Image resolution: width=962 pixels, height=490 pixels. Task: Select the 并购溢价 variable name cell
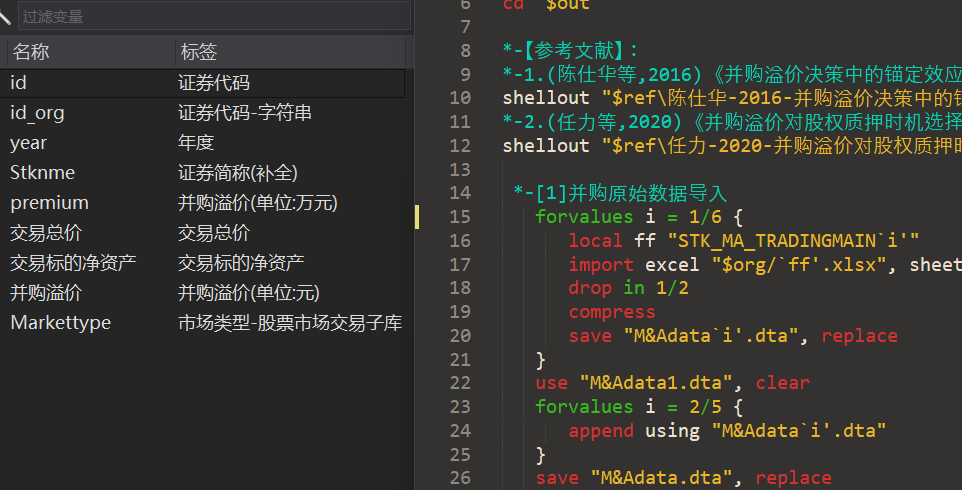click(x=46, y=293)
